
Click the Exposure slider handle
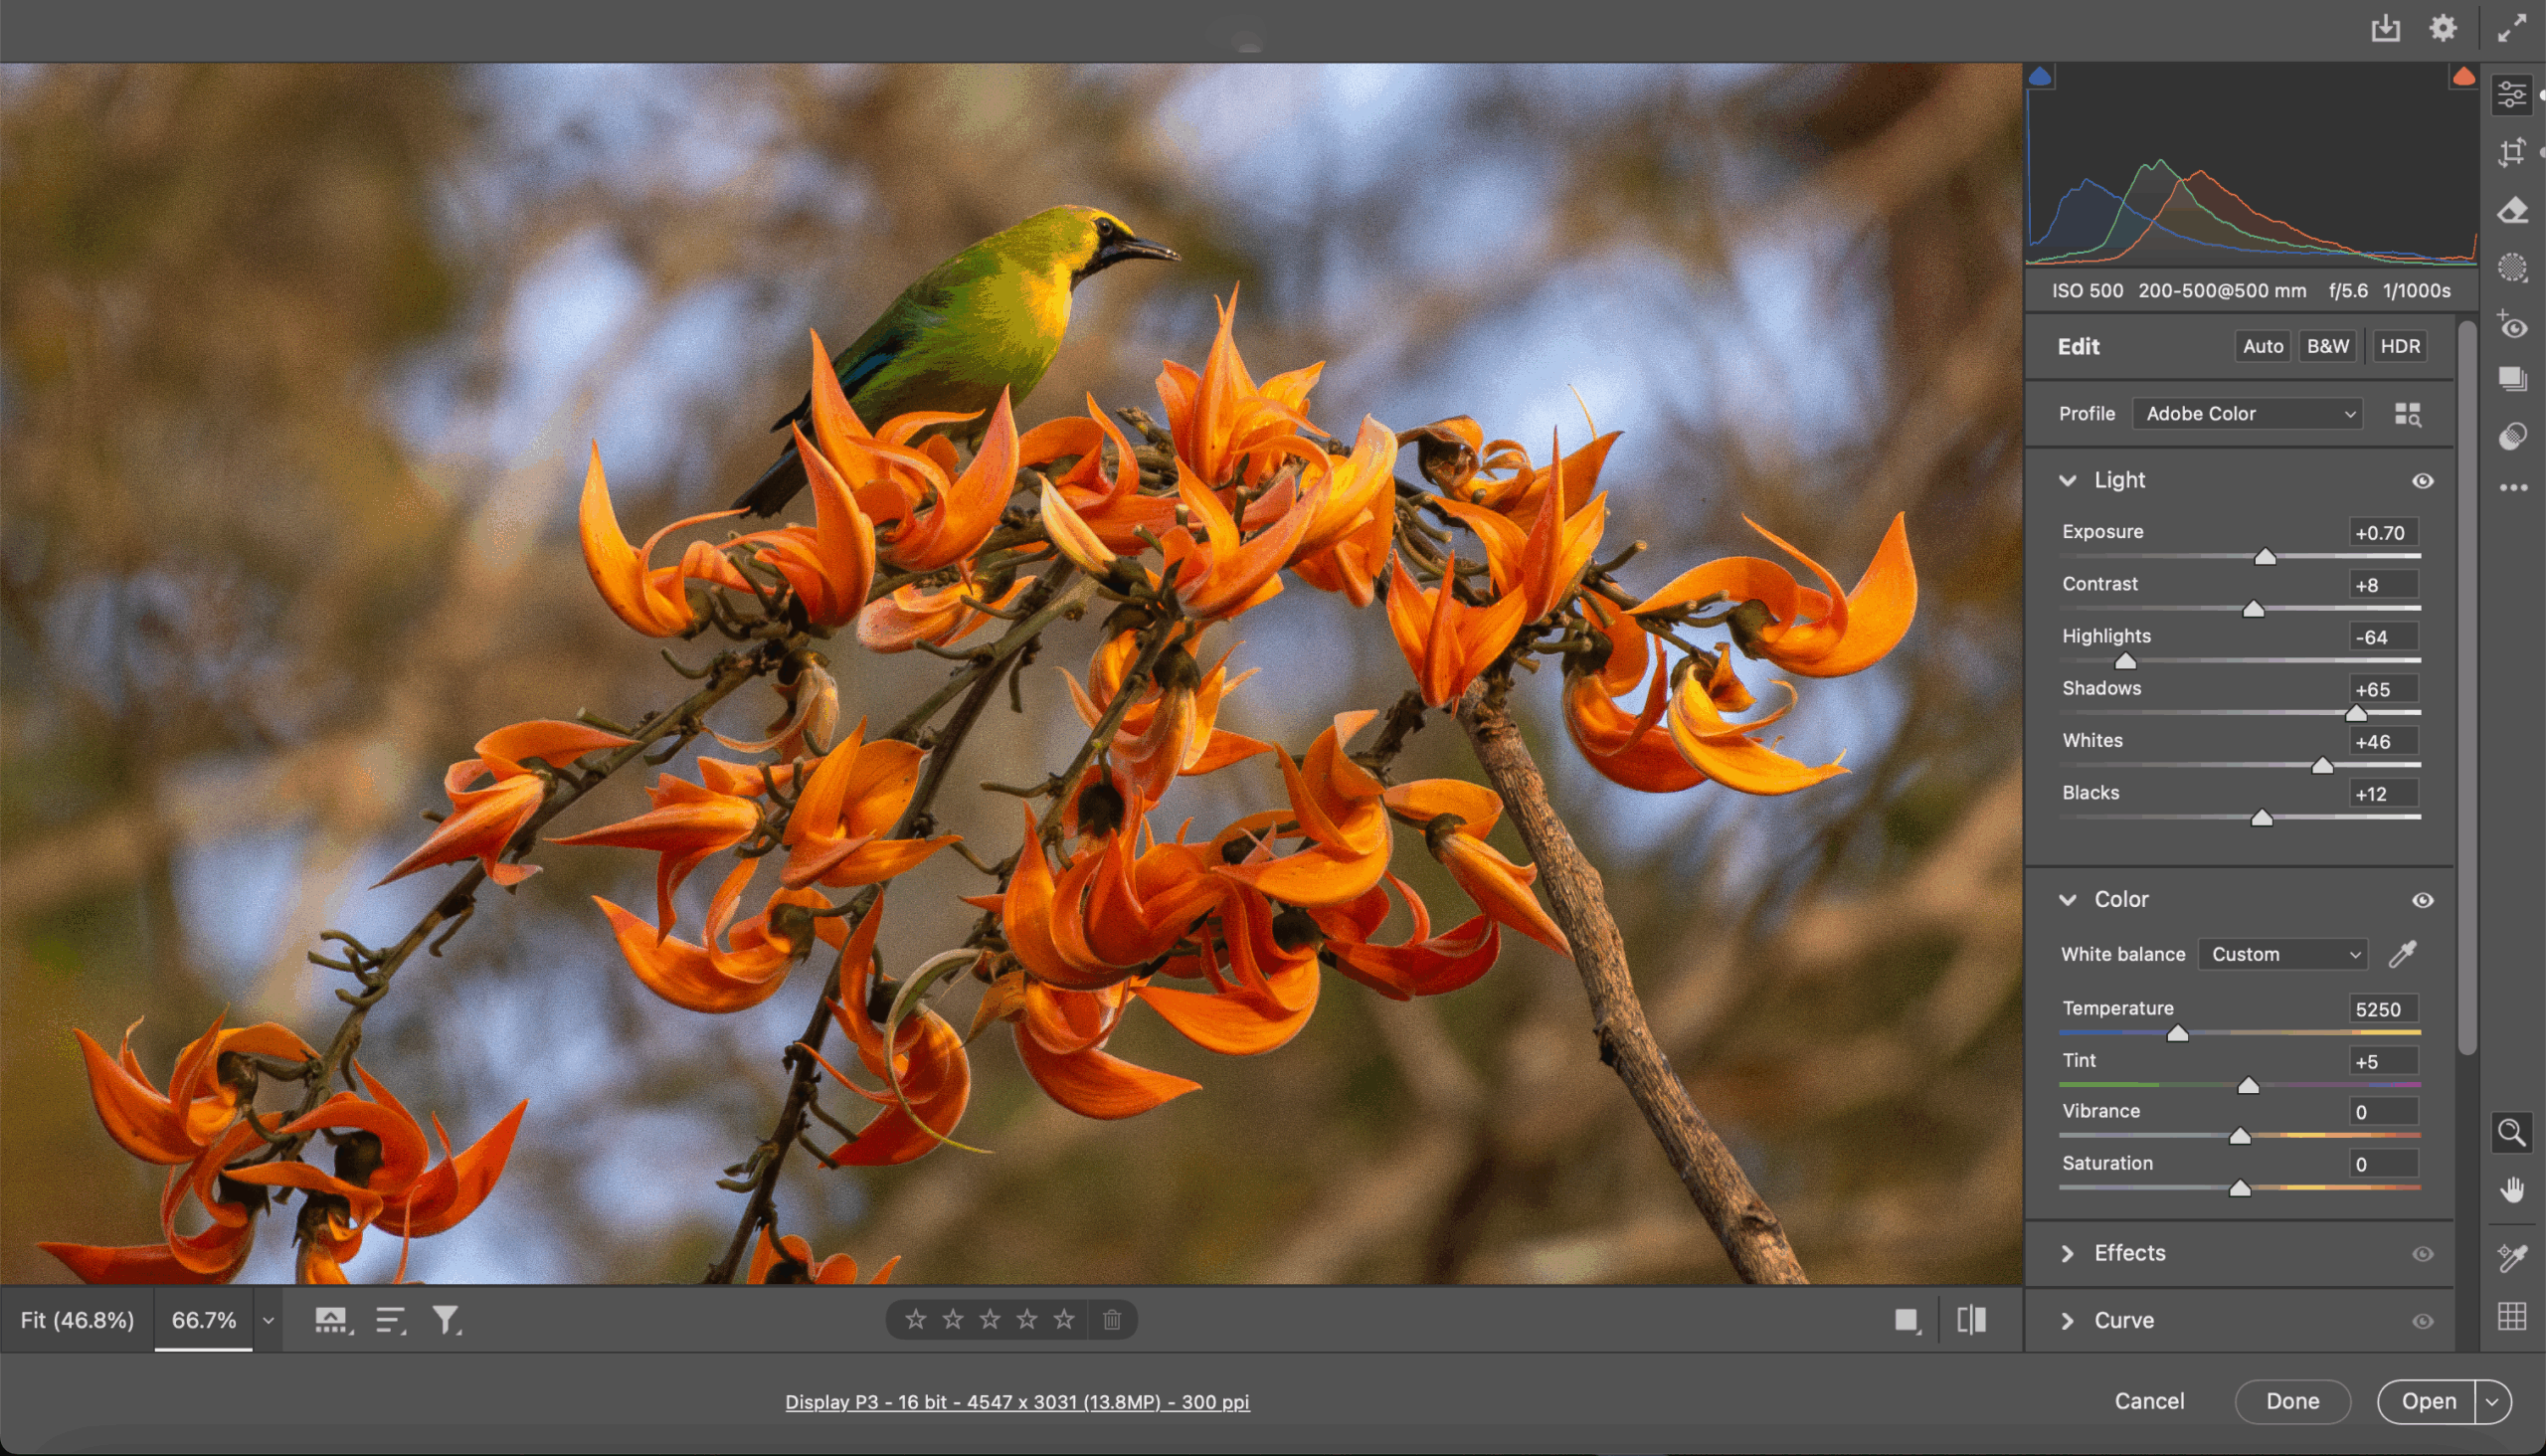pyautogui.click(x=2265, y=557)
